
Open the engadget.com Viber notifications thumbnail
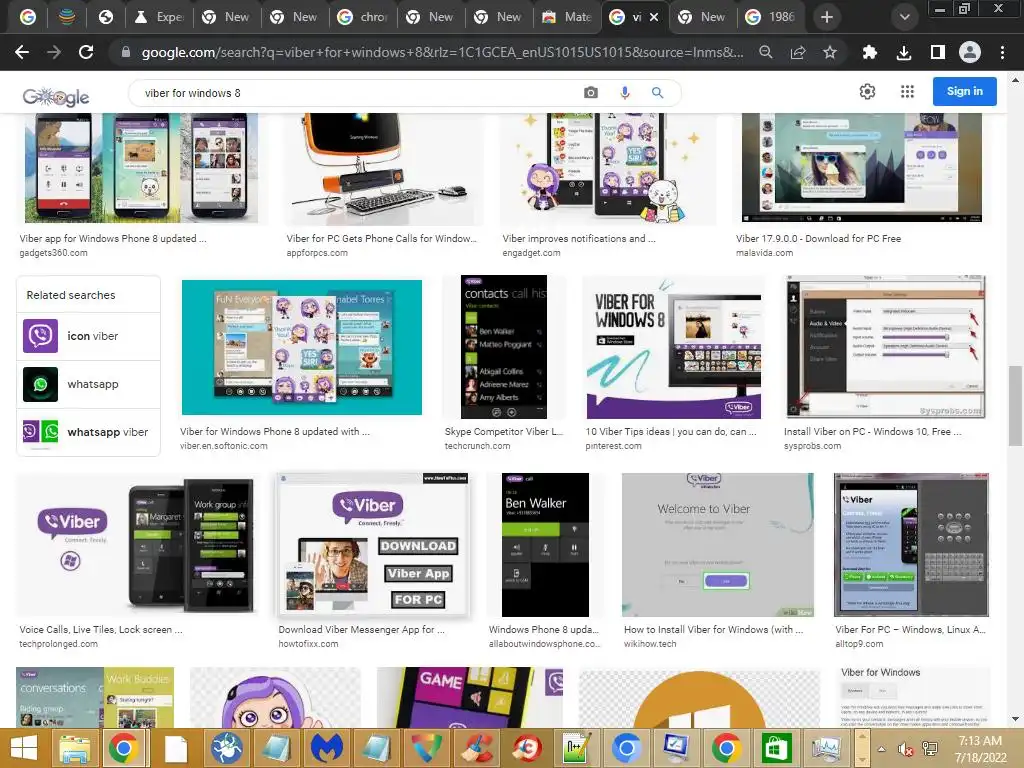[607, 168]
